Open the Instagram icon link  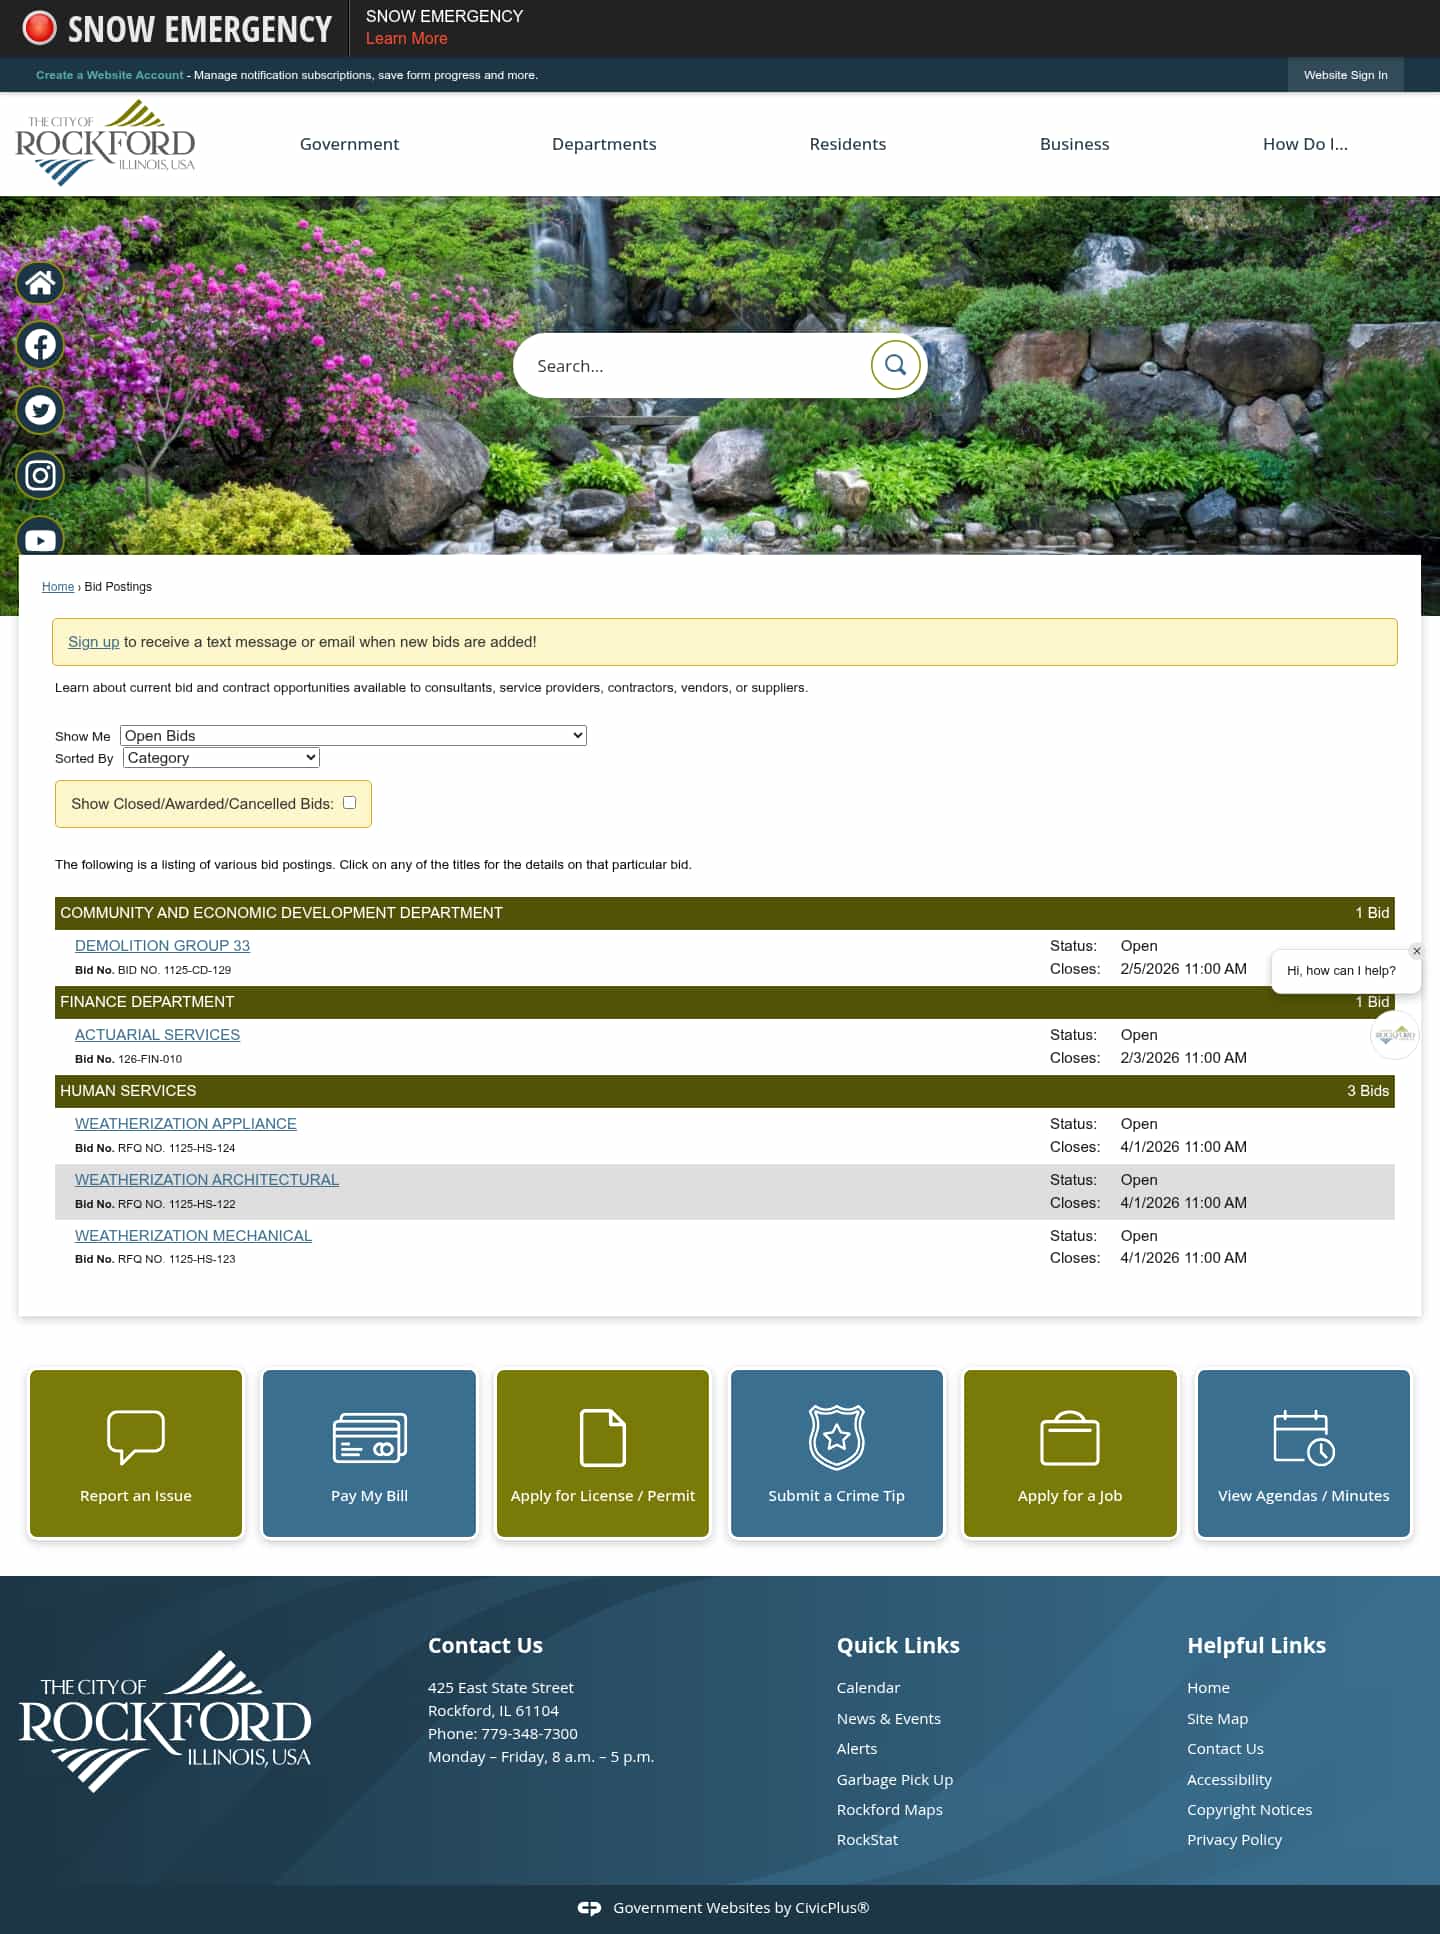point(40,475)
